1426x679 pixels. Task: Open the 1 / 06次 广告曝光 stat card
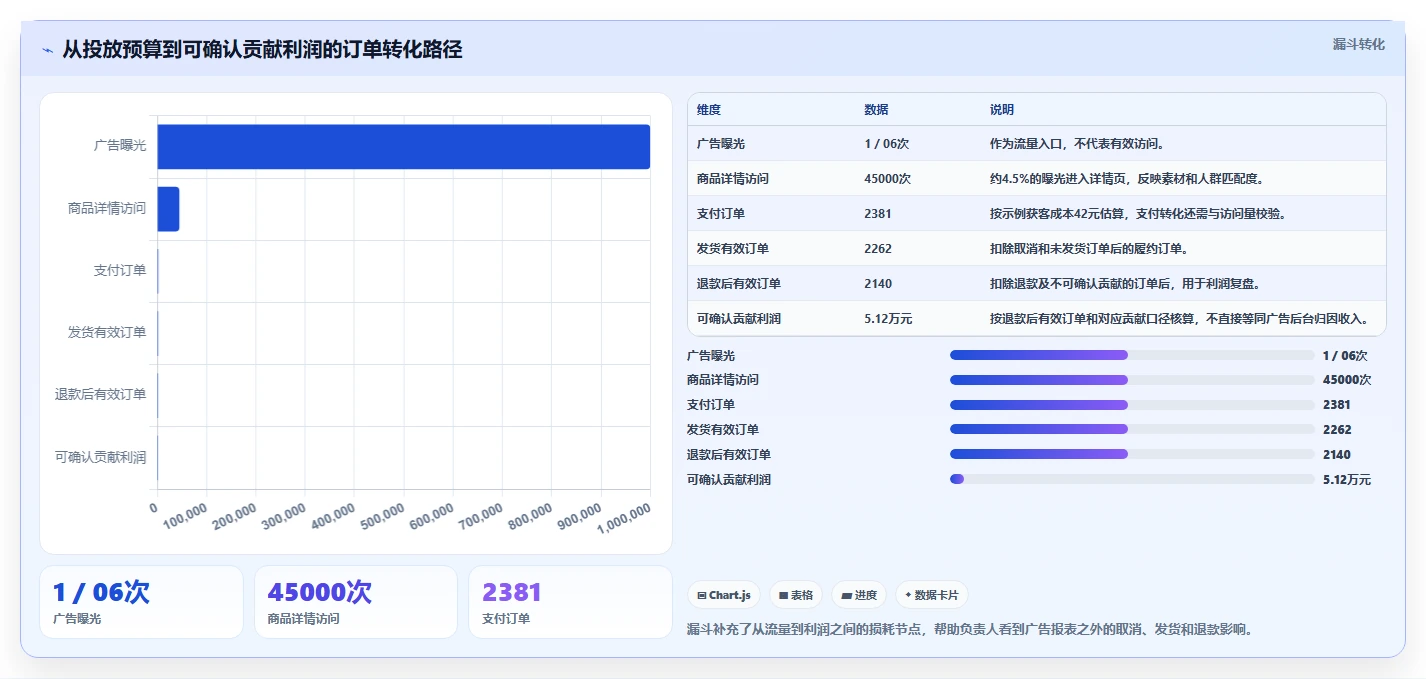click(141, 602)
